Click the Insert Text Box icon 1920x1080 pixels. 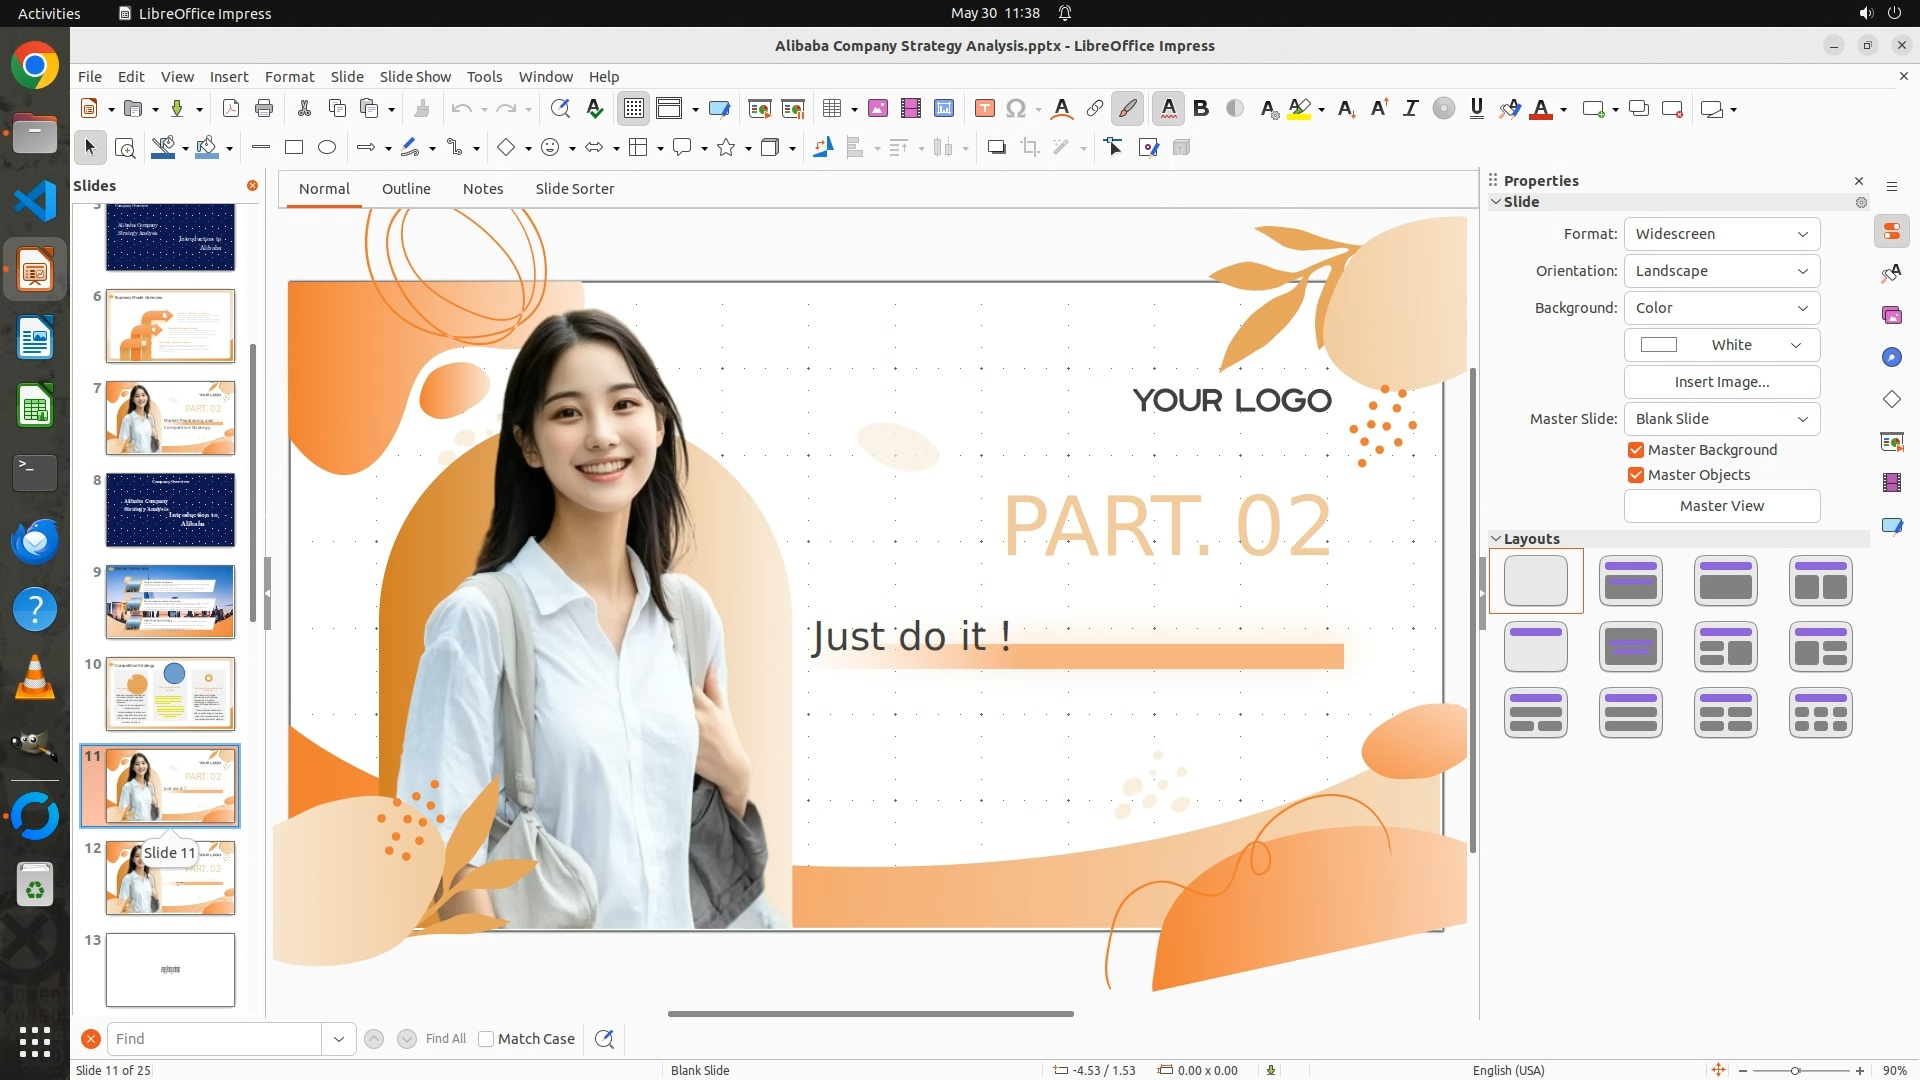pos(984,109)
